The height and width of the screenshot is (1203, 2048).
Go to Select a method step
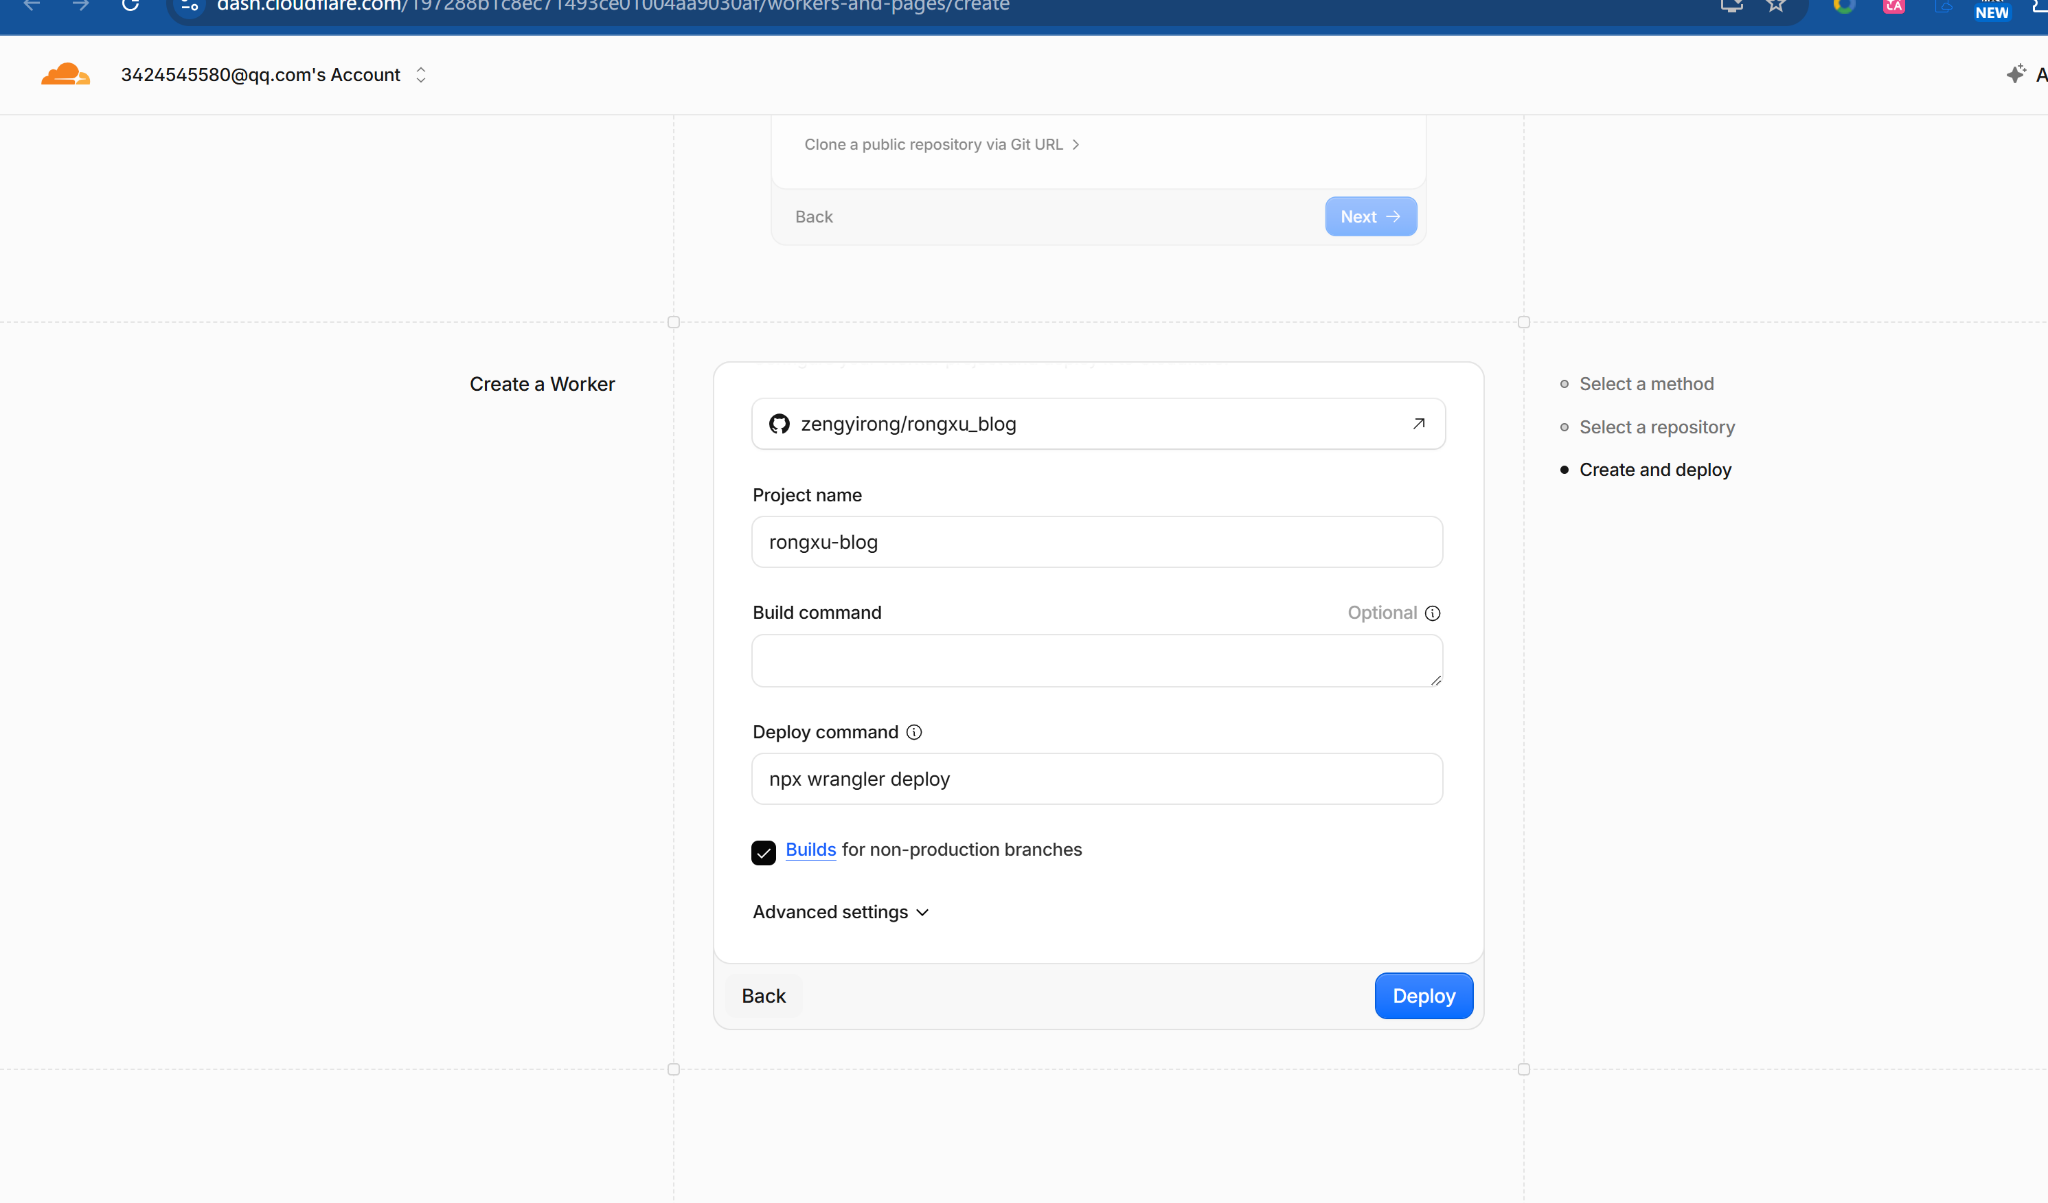click(x=1646, y=384)
